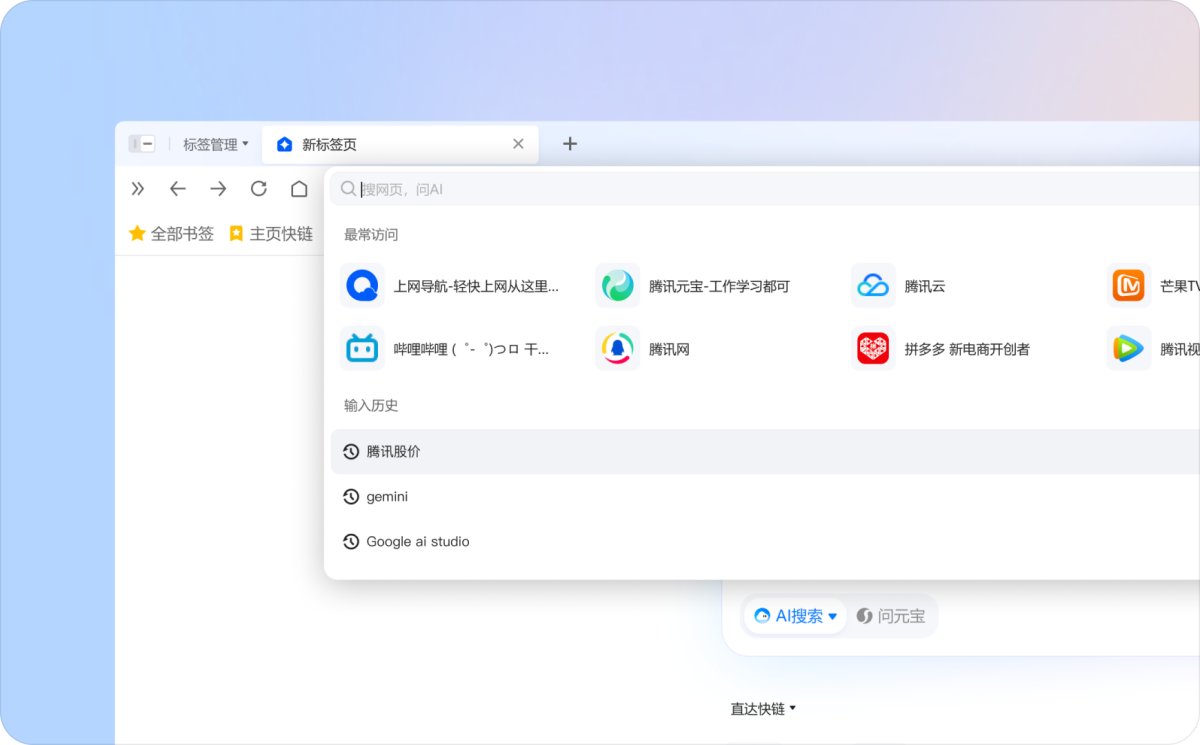1200x745 pixels.
Task: Open the 芒果TV shortcut
Action: (1128, 285)
